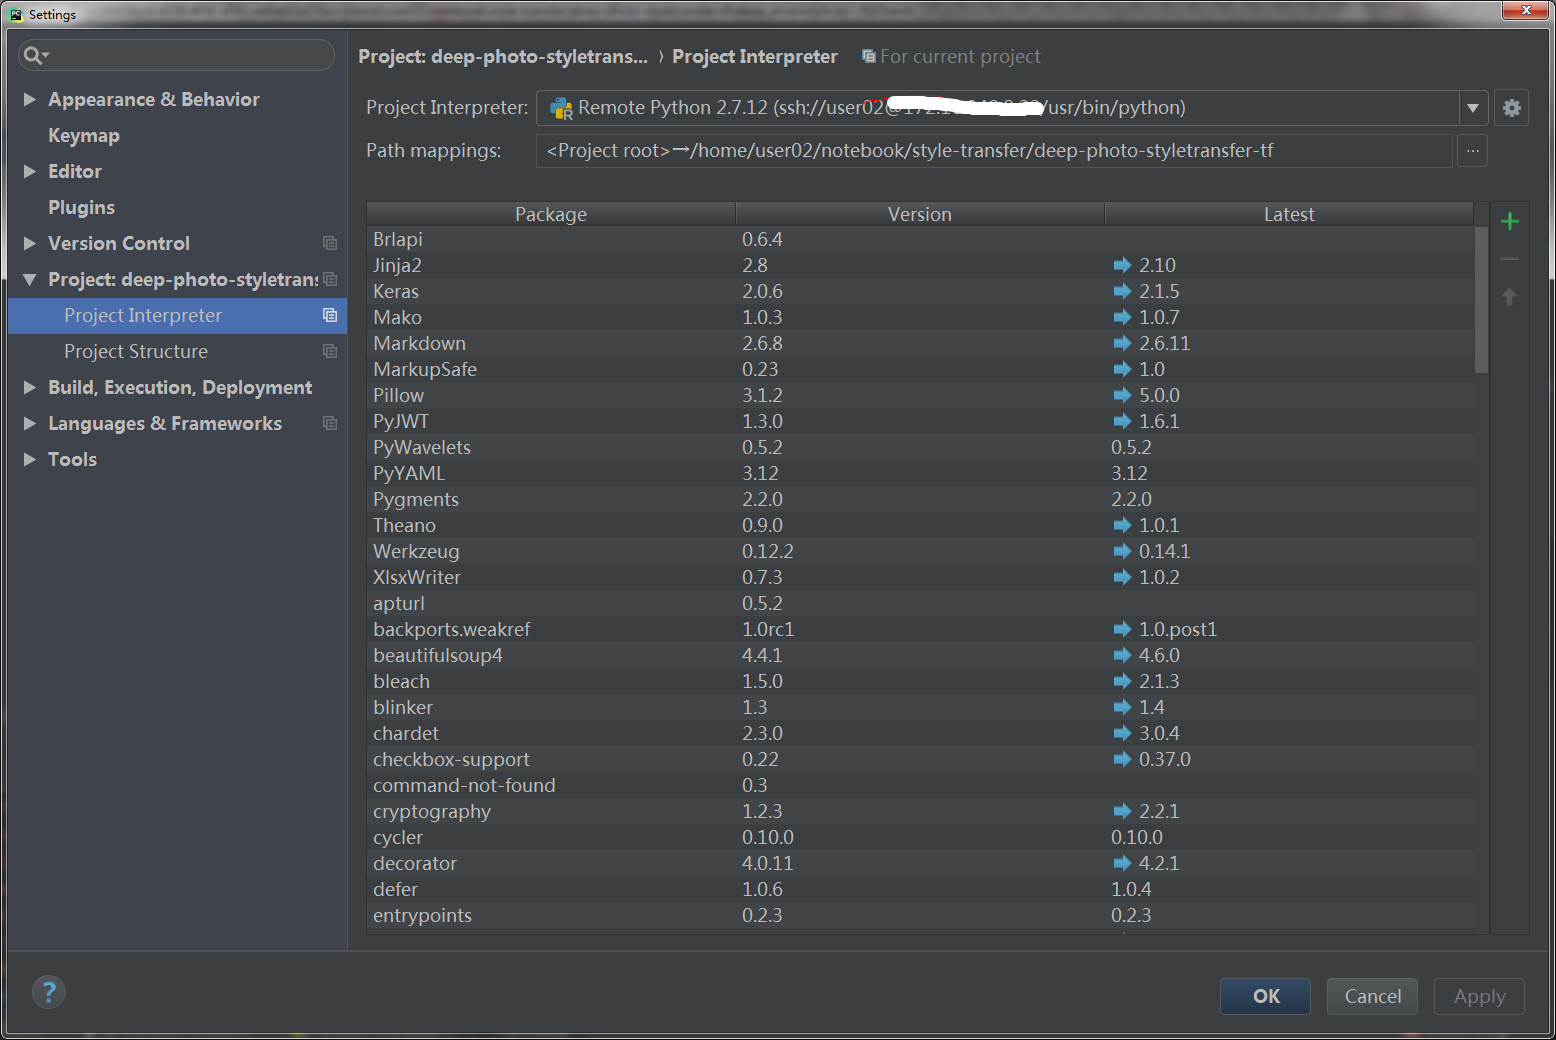This screenshot has height=1040, width=1556.
Task: Expand the Tools settings section
Action: (30, 459)
